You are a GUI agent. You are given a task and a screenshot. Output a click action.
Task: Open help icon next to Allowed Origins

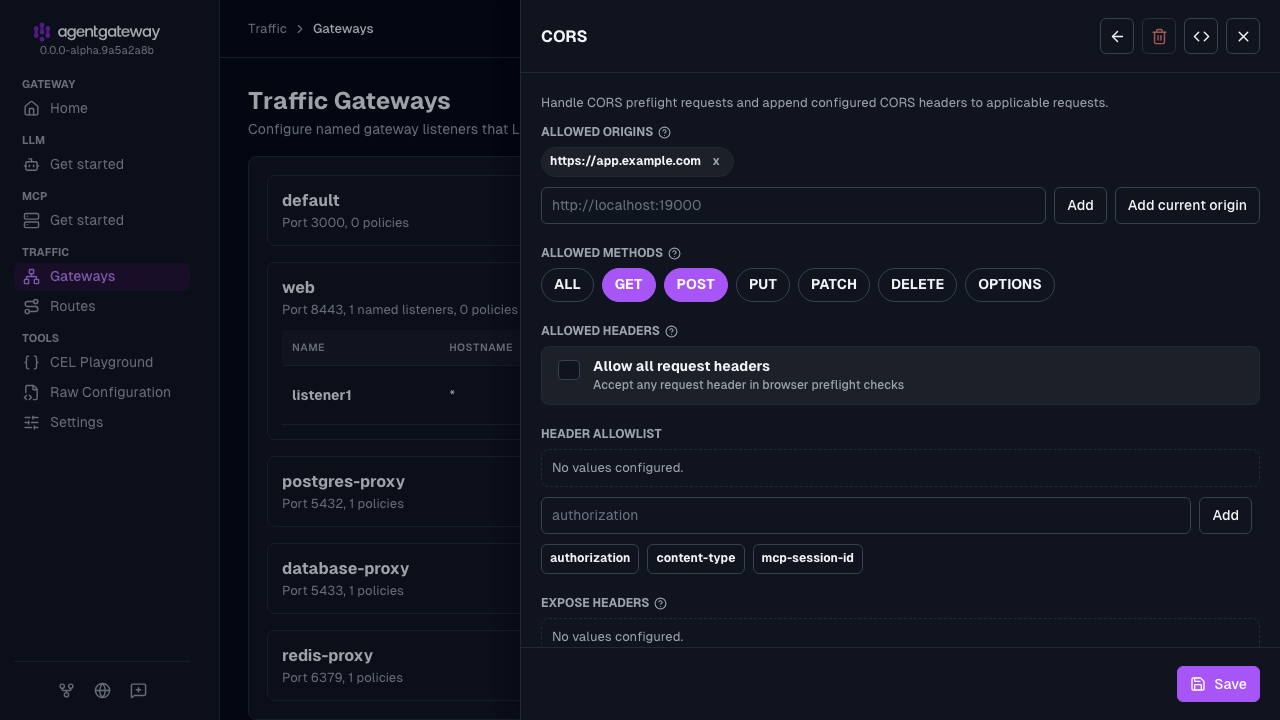pyautogui.click(x=665, y=132)
